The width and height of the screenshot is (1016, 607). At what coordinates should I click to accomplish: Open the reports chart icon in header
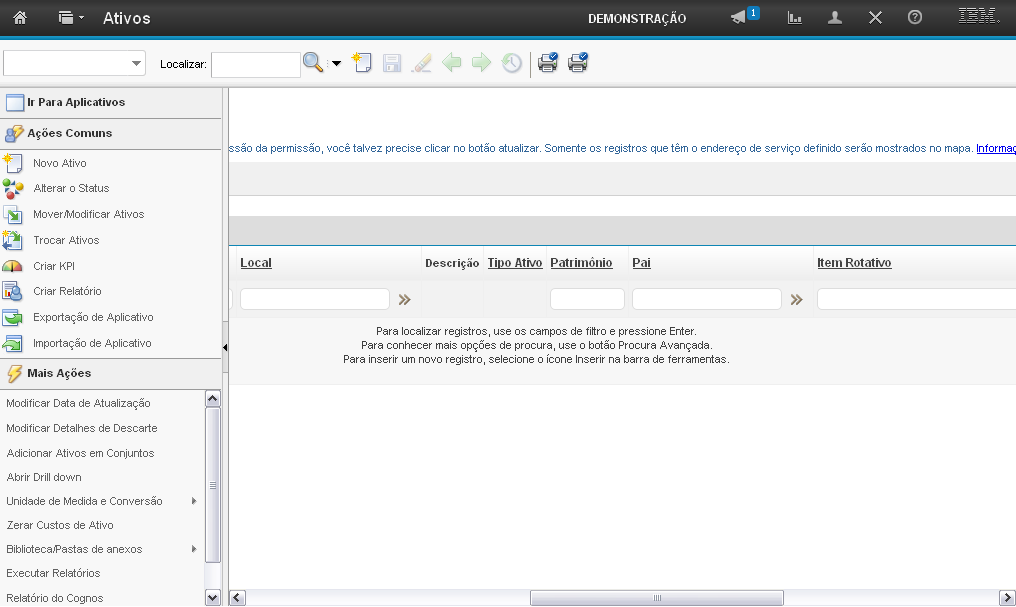[x=795, y=18]
